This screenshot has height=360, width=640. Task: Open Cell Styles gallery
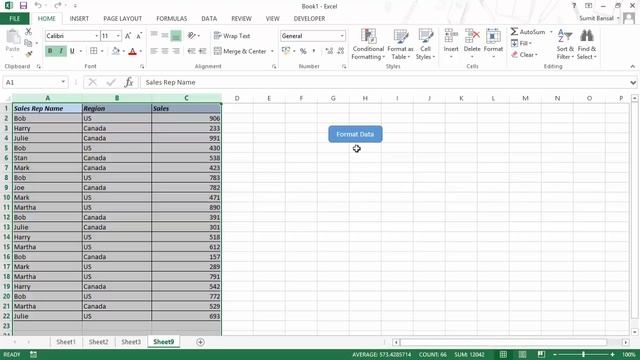pyautogui.click(x=425, y=44)
